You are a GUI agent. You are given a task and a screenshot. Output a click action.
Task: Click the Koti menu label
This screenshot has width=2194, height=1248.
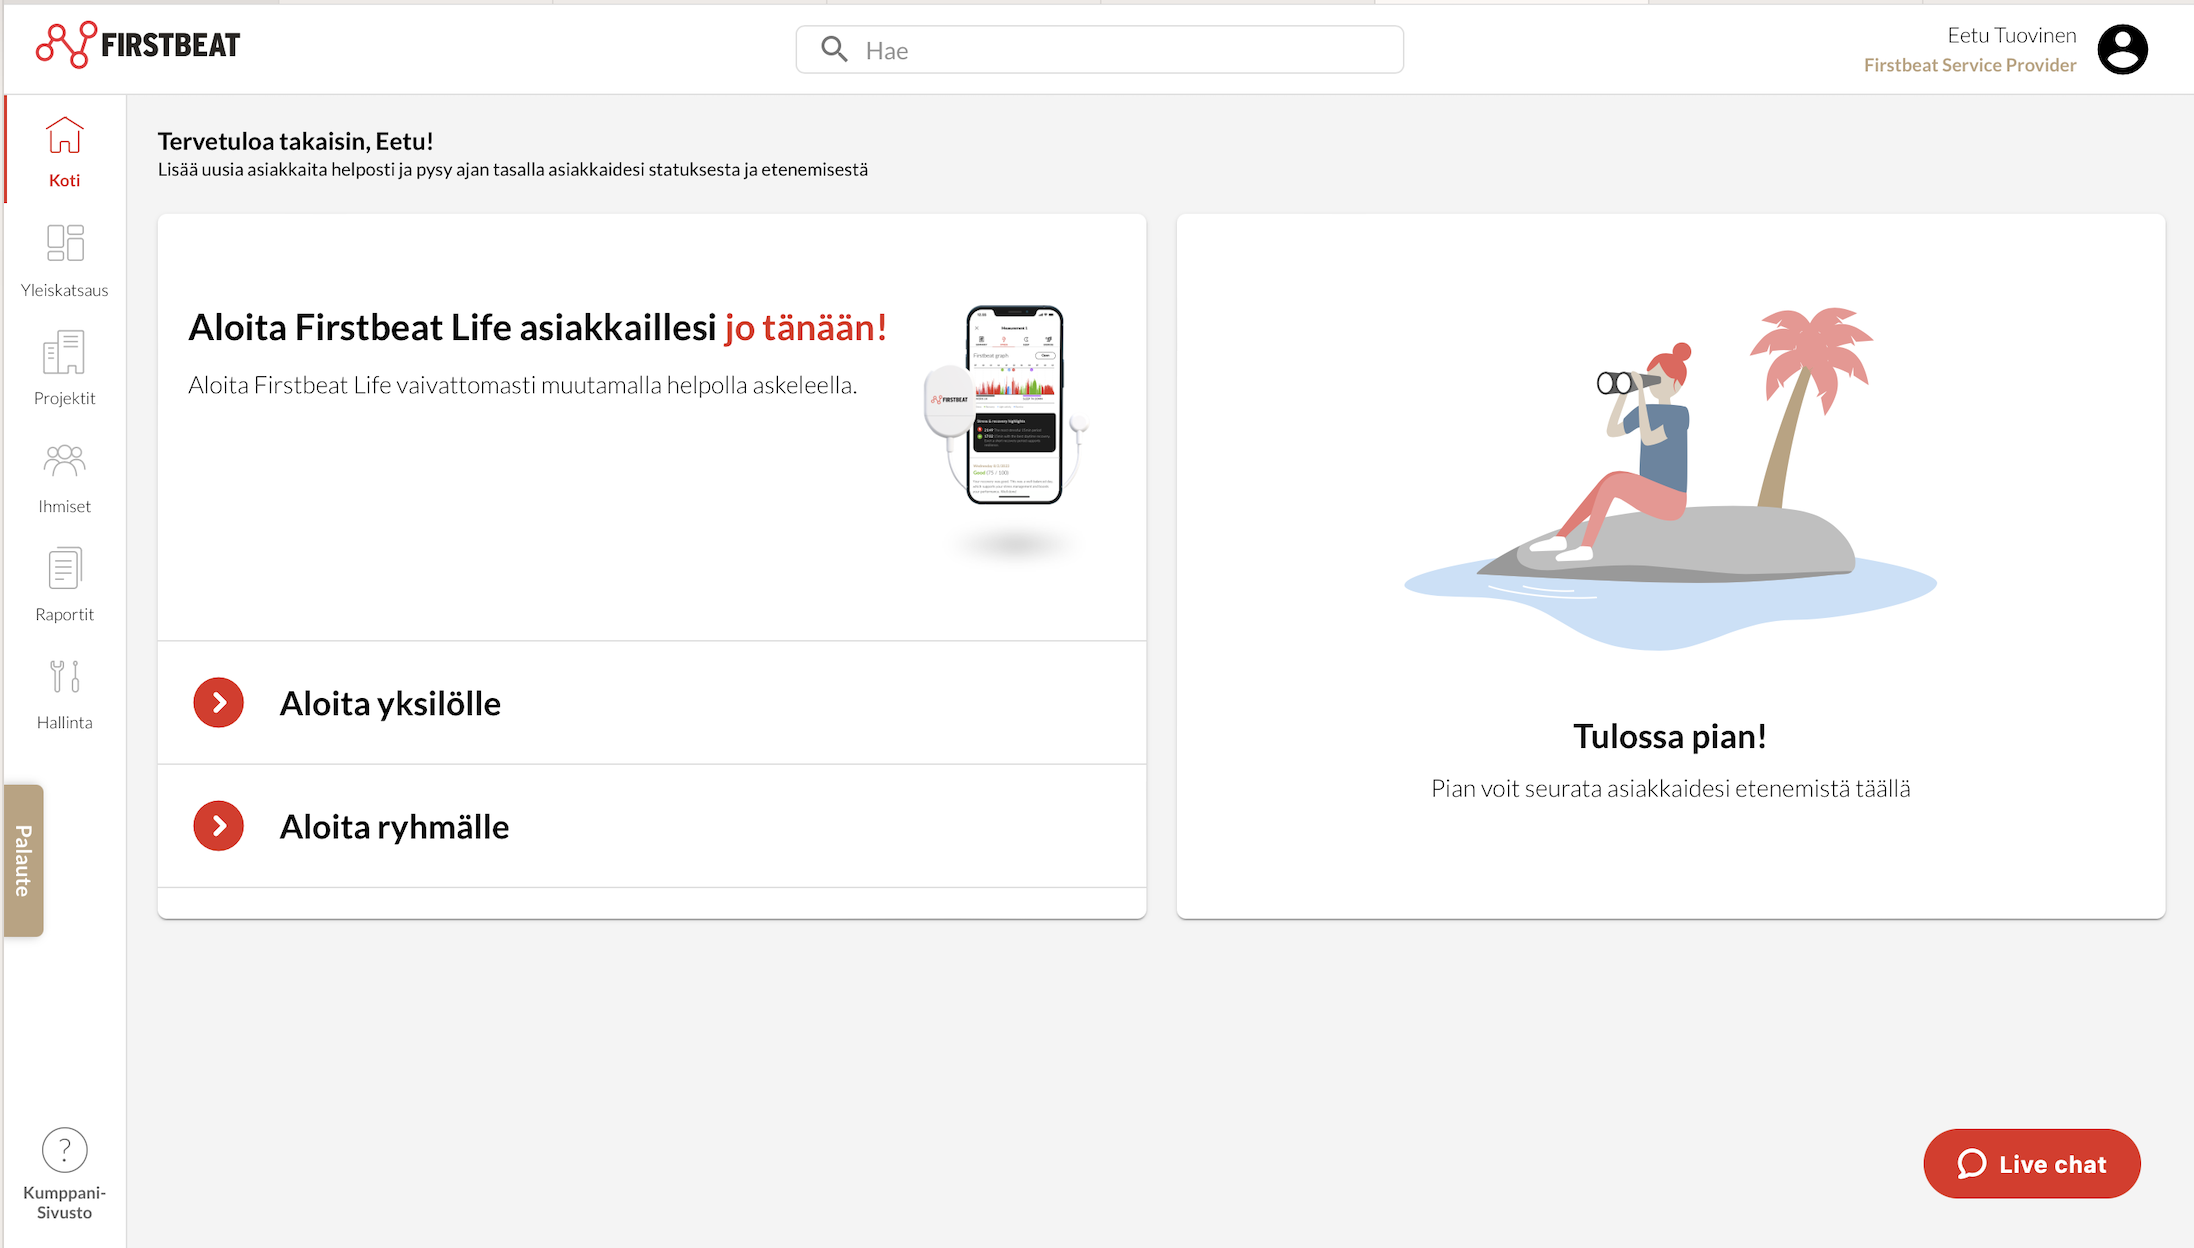point(65,180)
